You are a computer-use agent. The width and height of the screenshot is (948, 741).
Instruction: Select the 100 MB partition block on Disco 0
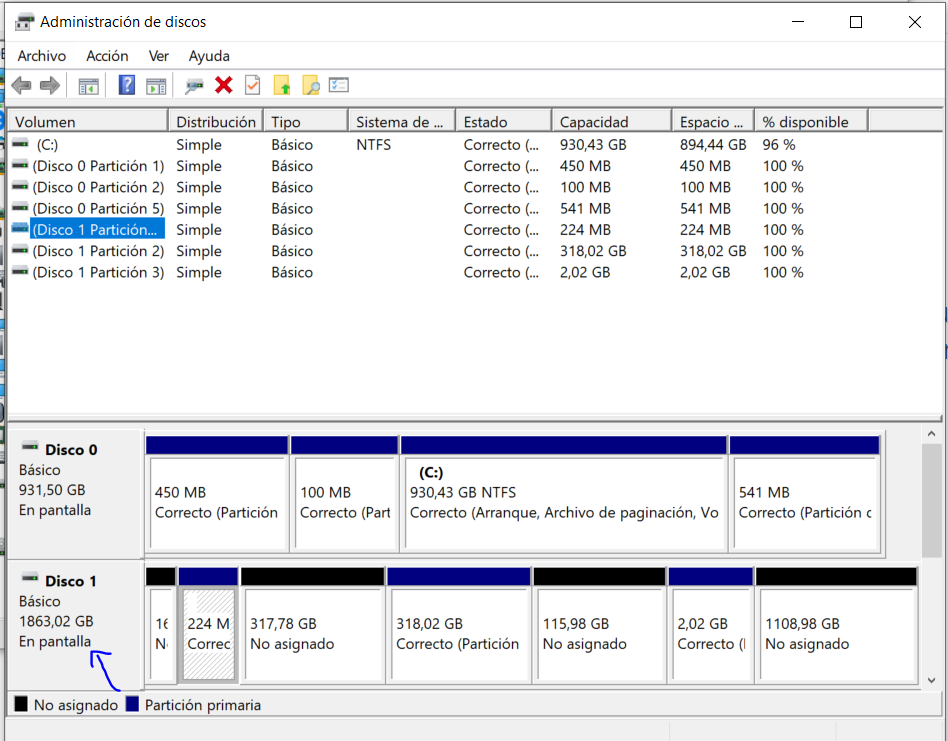344,493
